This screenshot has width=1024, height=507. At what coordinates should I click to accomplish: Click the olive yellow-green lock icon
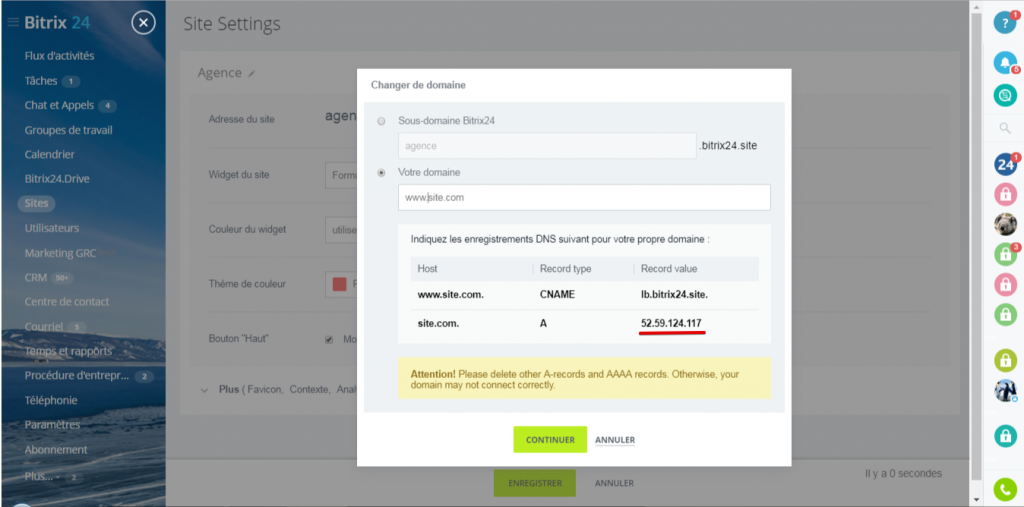(x=1005, y=360)
